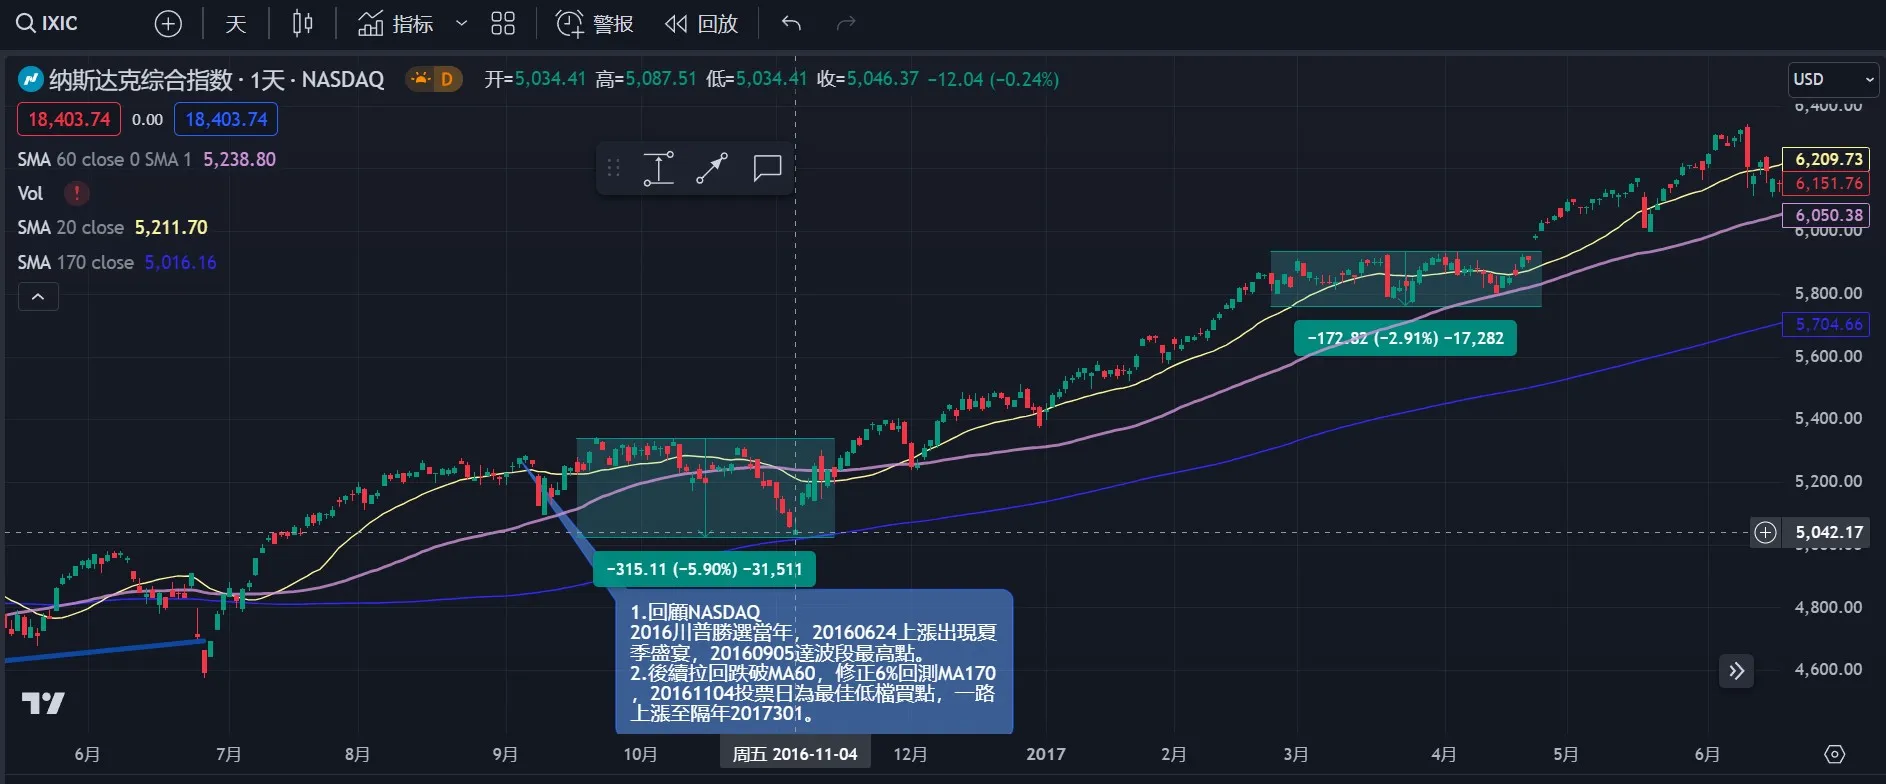Create an alert with 警报 button

point(595,23)
